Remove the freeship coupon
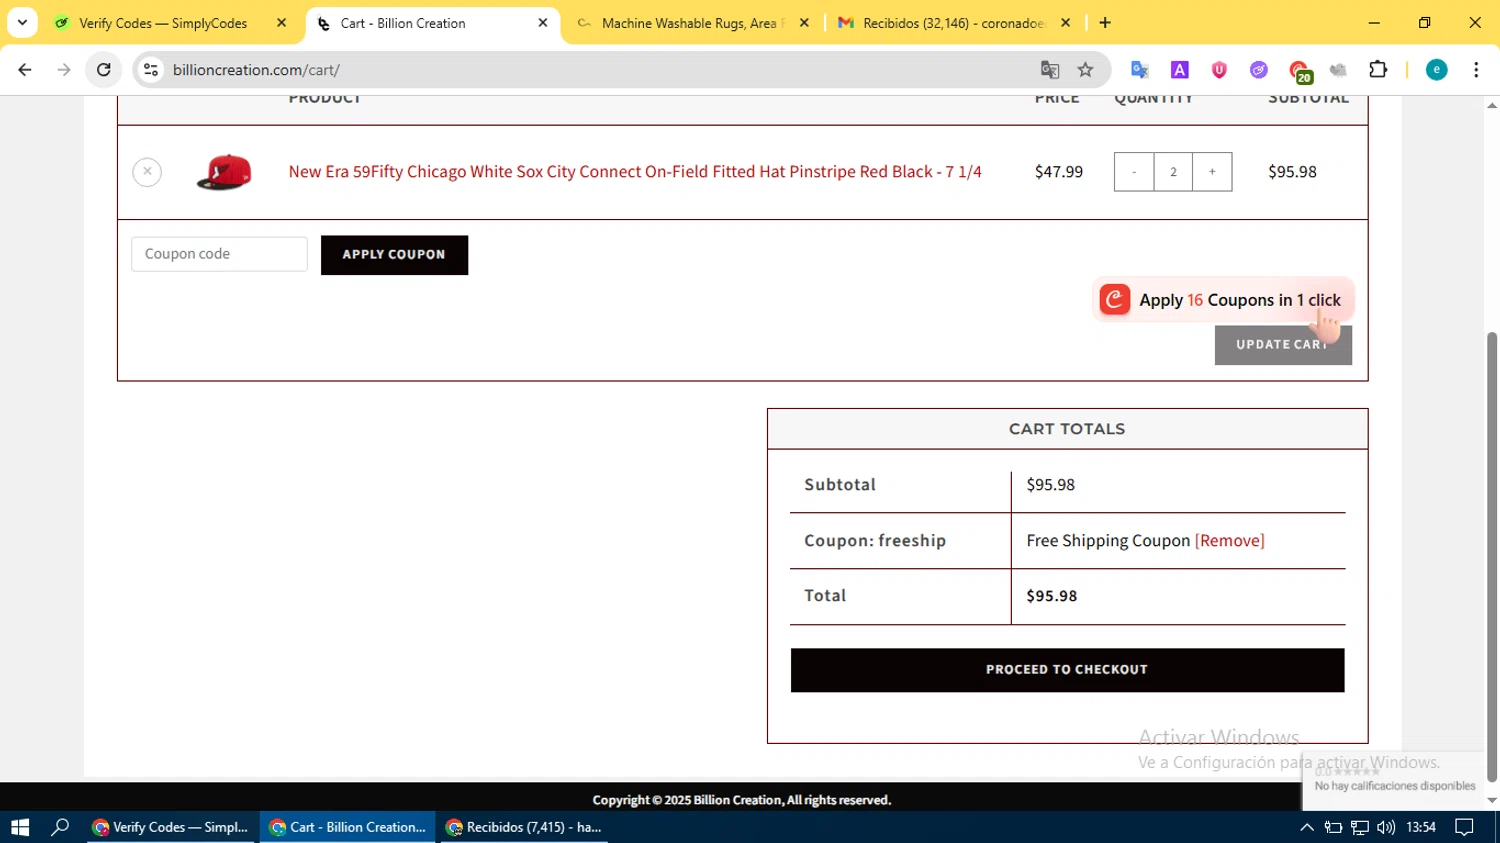This screenshot has width=1500, height=843. tap(1230, 541)
